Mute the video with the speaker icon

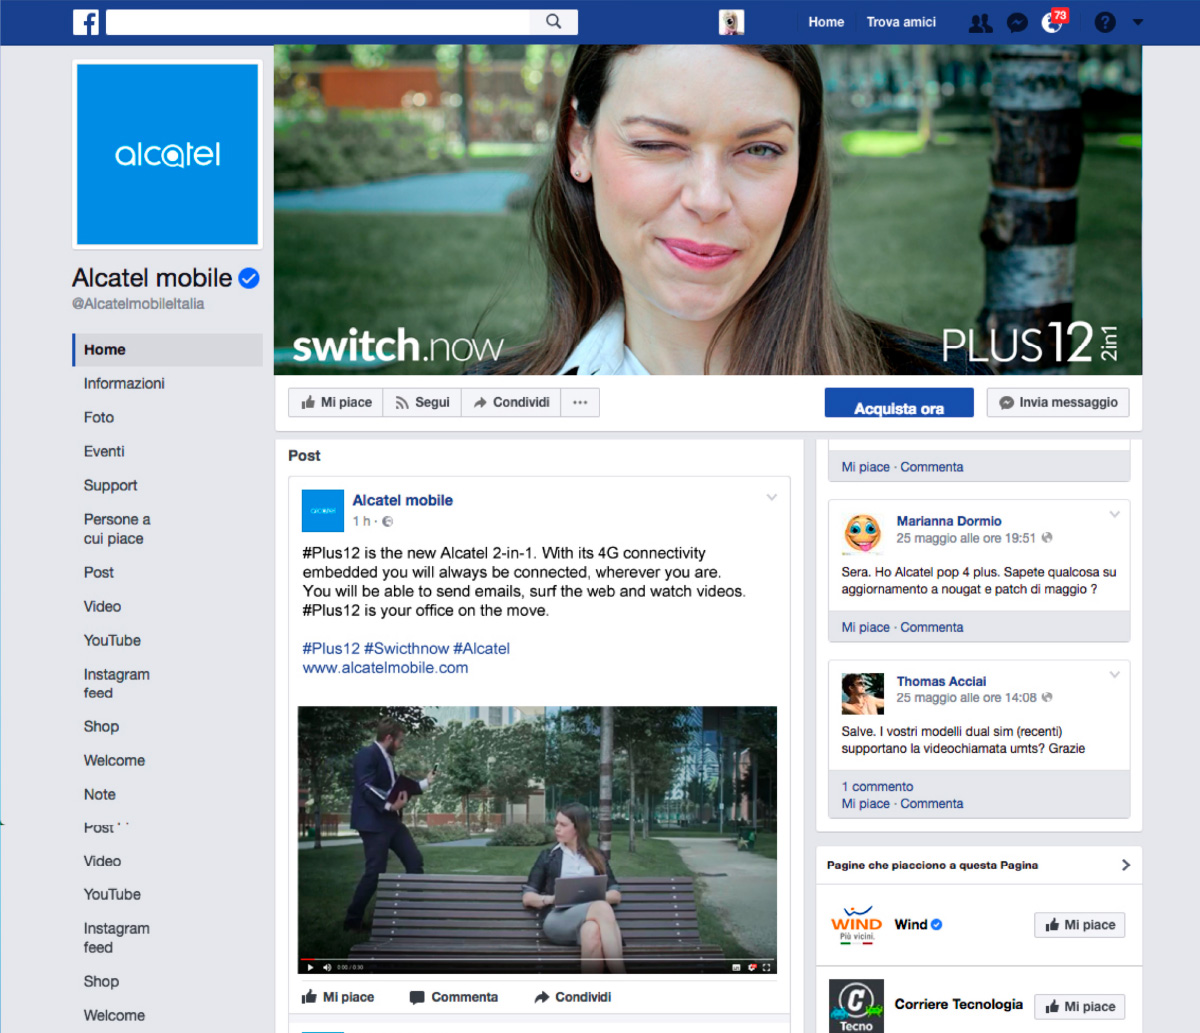point(327,967)
